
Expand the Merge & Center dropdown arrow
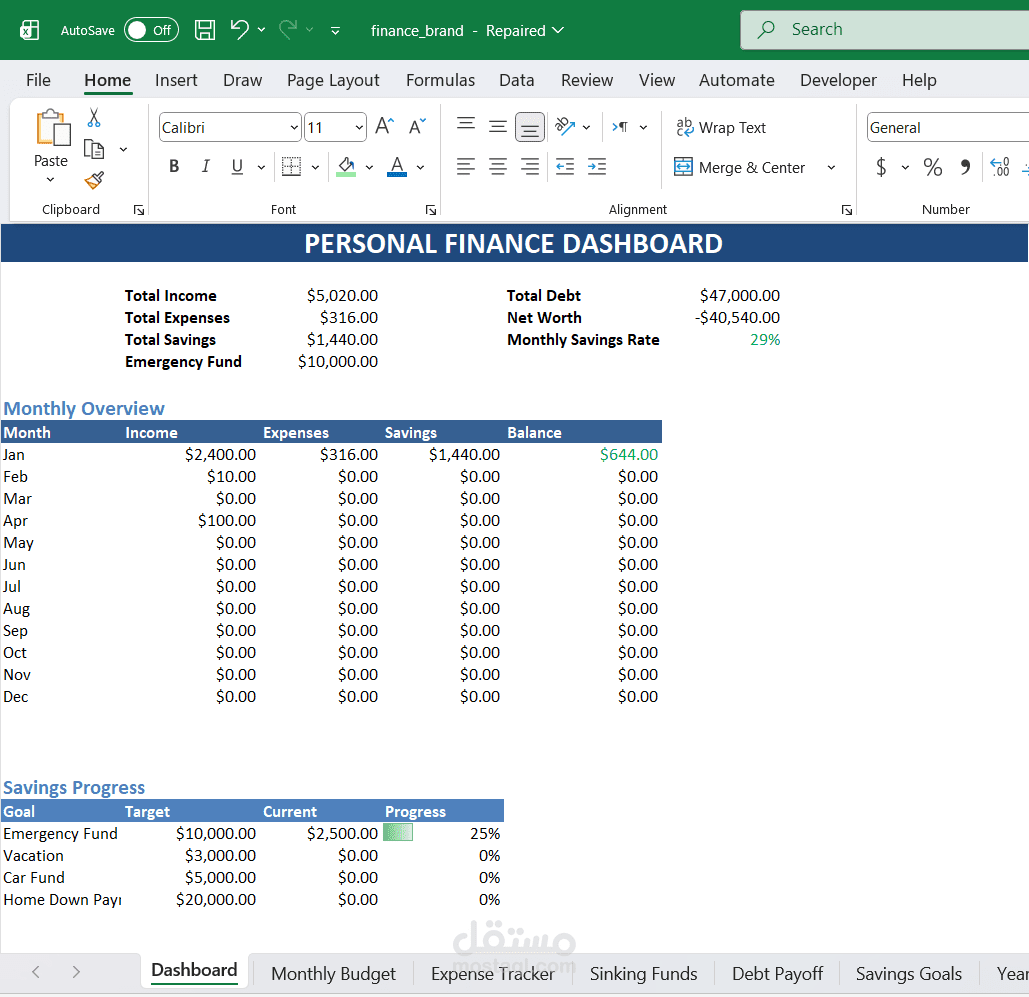click(x=831, y=167)
